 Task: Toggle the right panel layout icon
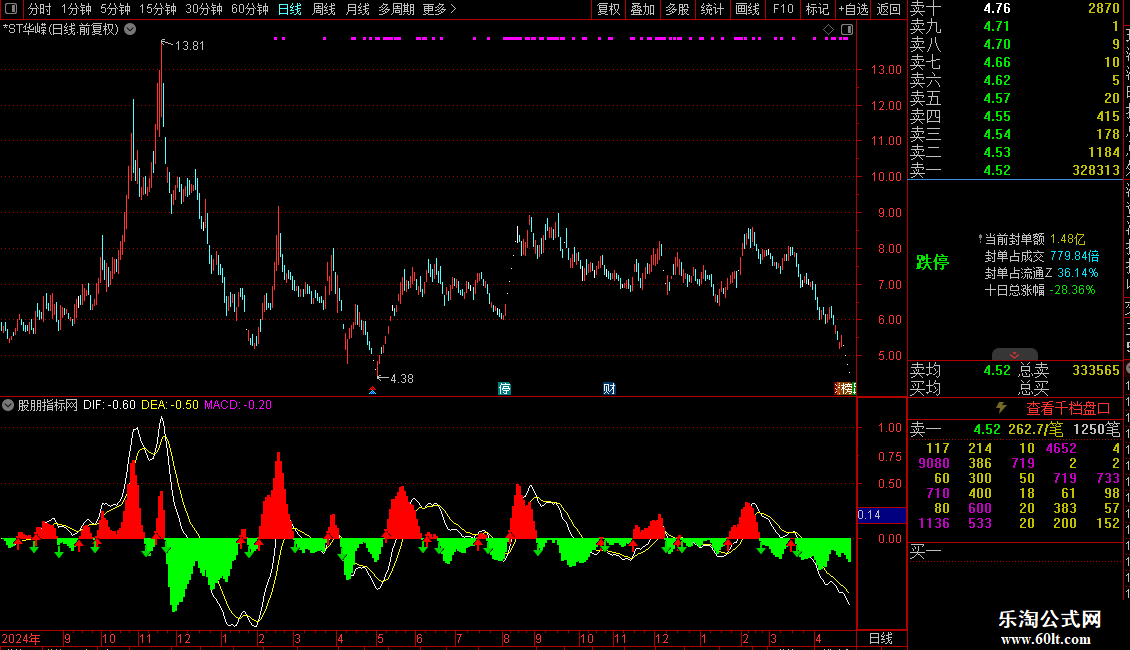847,30
